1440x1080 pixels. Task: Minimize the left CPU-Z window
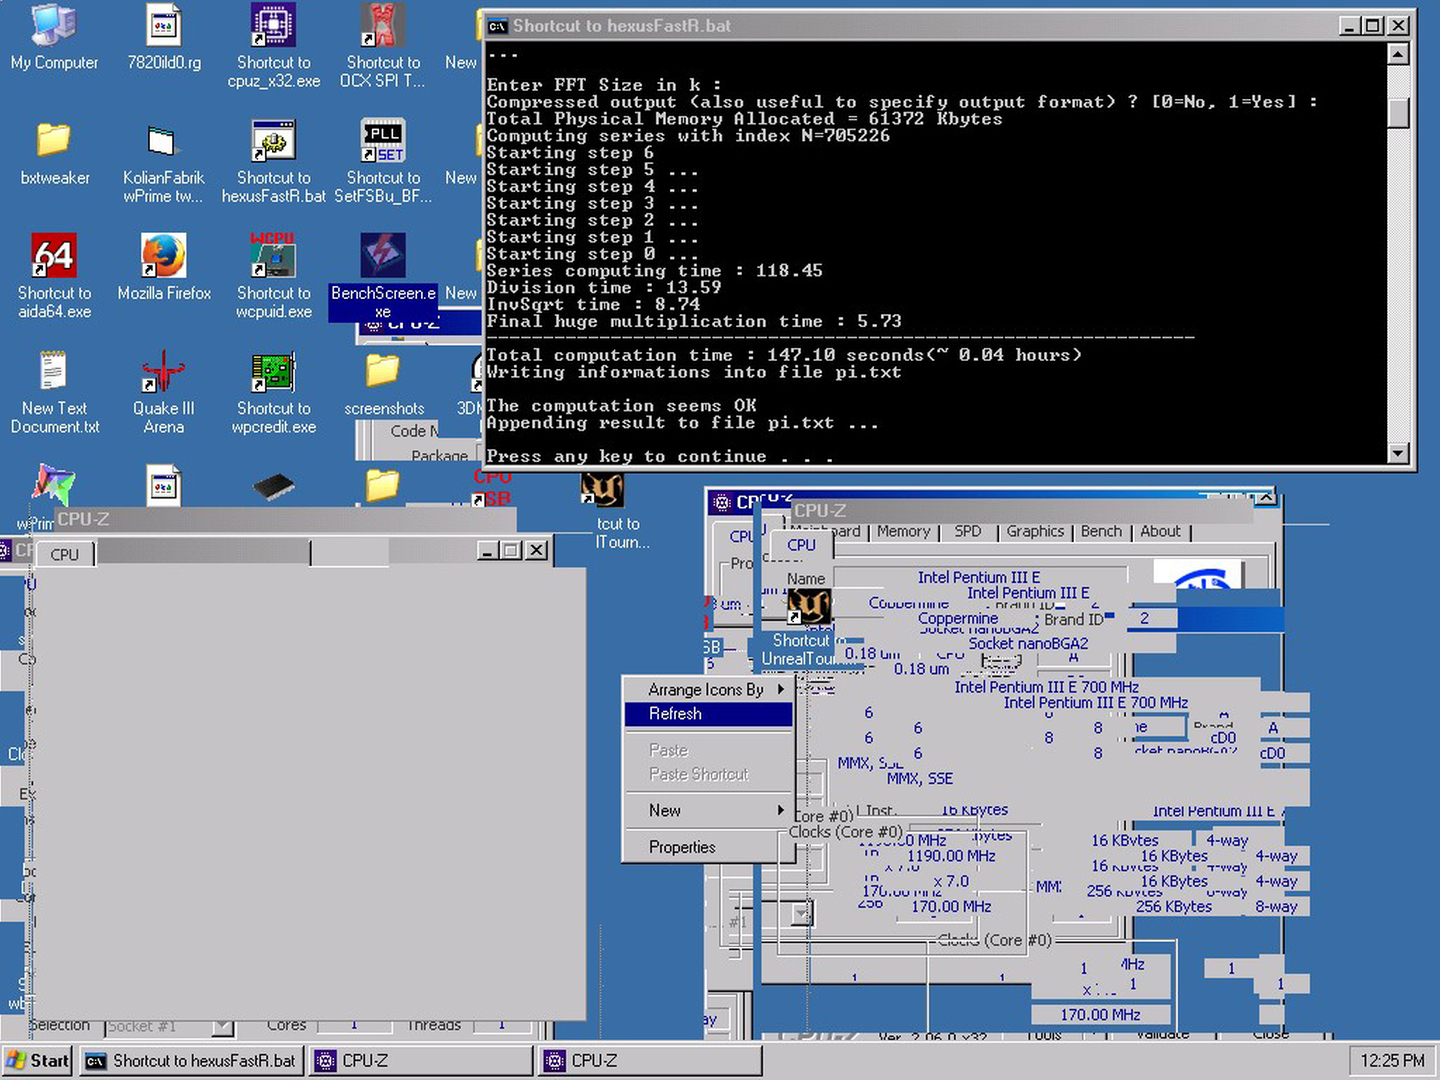(488, 550)
